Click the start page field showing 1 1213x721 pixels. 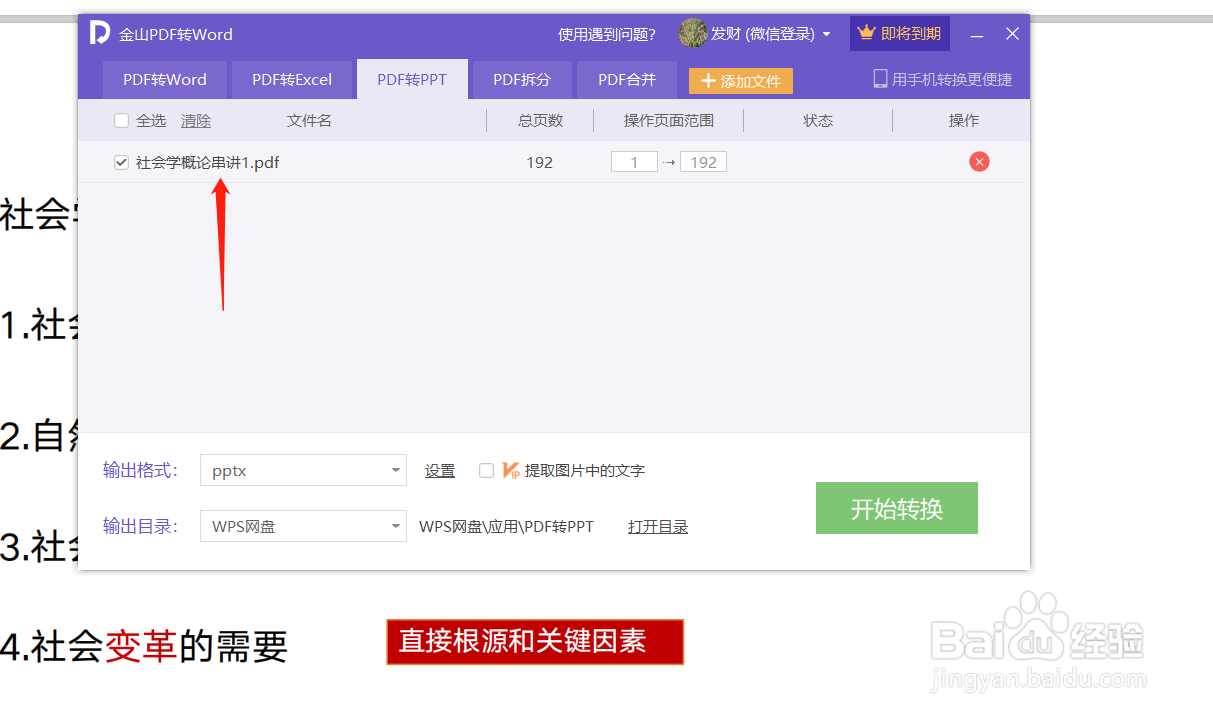click(634, 162)
